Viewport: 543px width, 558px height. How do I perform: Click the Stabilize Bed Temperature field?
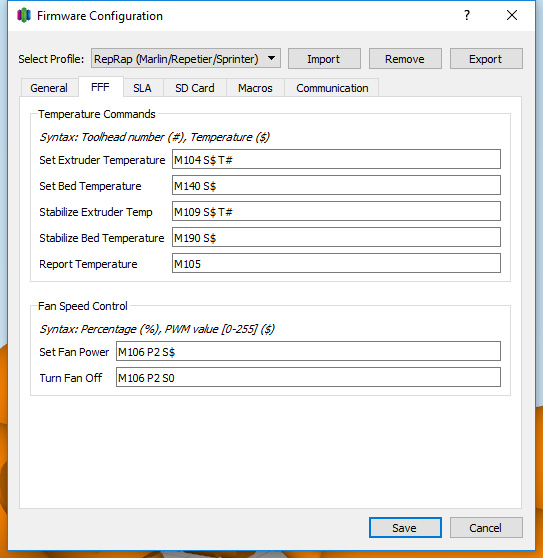[336, 237]
